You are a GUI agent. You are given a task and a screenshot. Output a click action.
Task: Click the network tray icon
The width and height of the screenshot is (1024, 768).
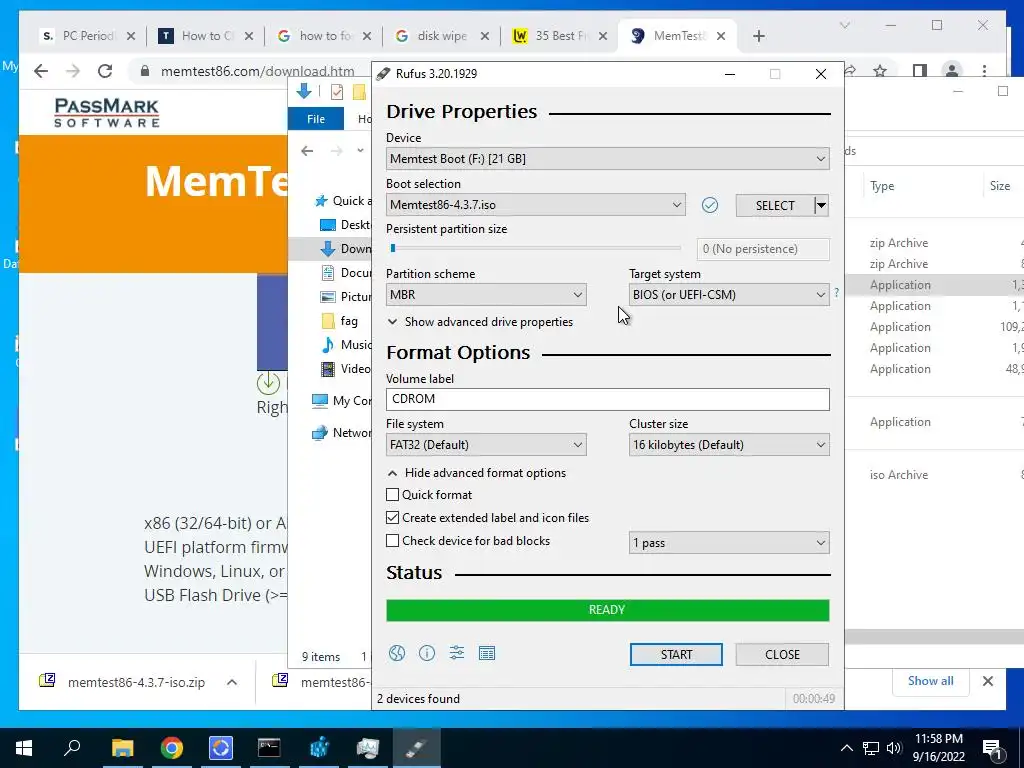[x=871, y=748]
